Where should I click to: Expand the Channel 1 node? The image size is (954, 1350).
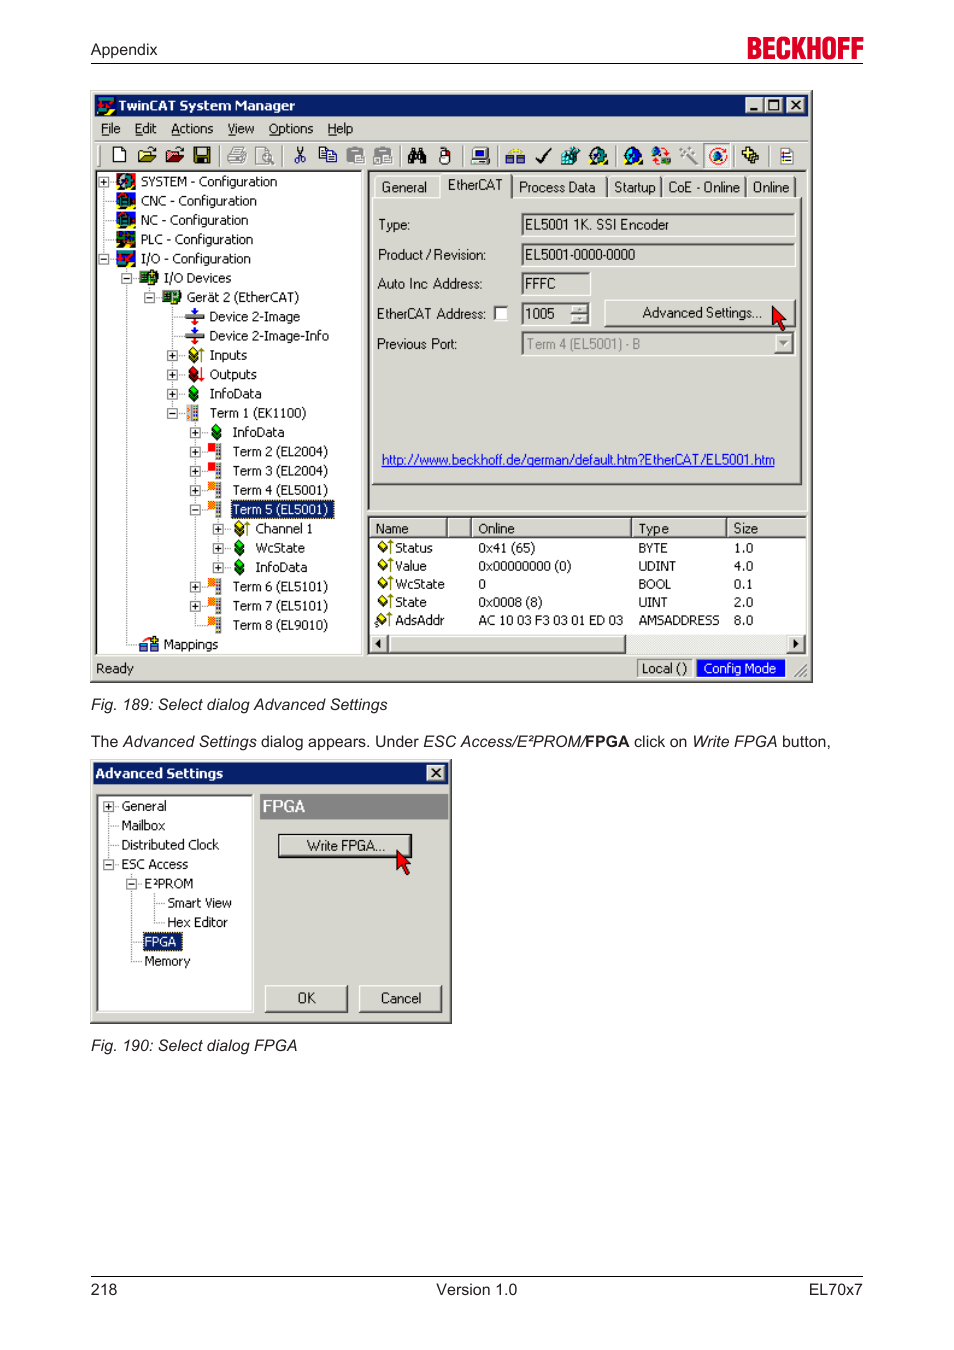(218, 529)
